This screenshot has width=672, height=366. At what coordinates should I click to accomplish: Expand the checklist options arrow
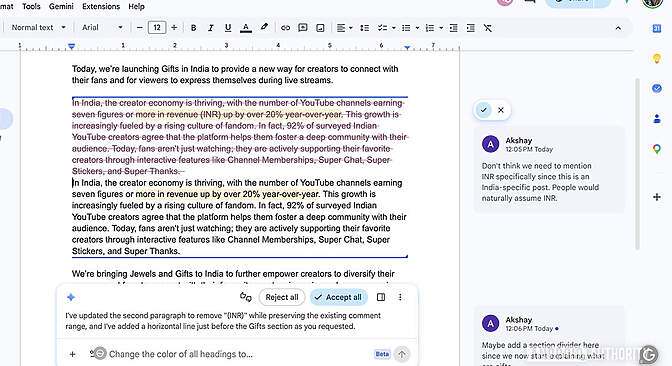tap(393, 28)
